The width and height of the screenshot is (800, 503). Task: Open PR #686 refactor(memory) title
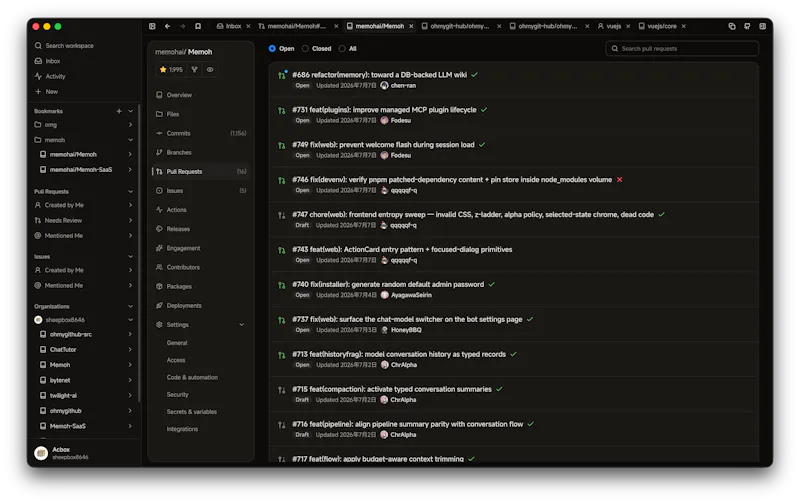(x=379, y=74)
